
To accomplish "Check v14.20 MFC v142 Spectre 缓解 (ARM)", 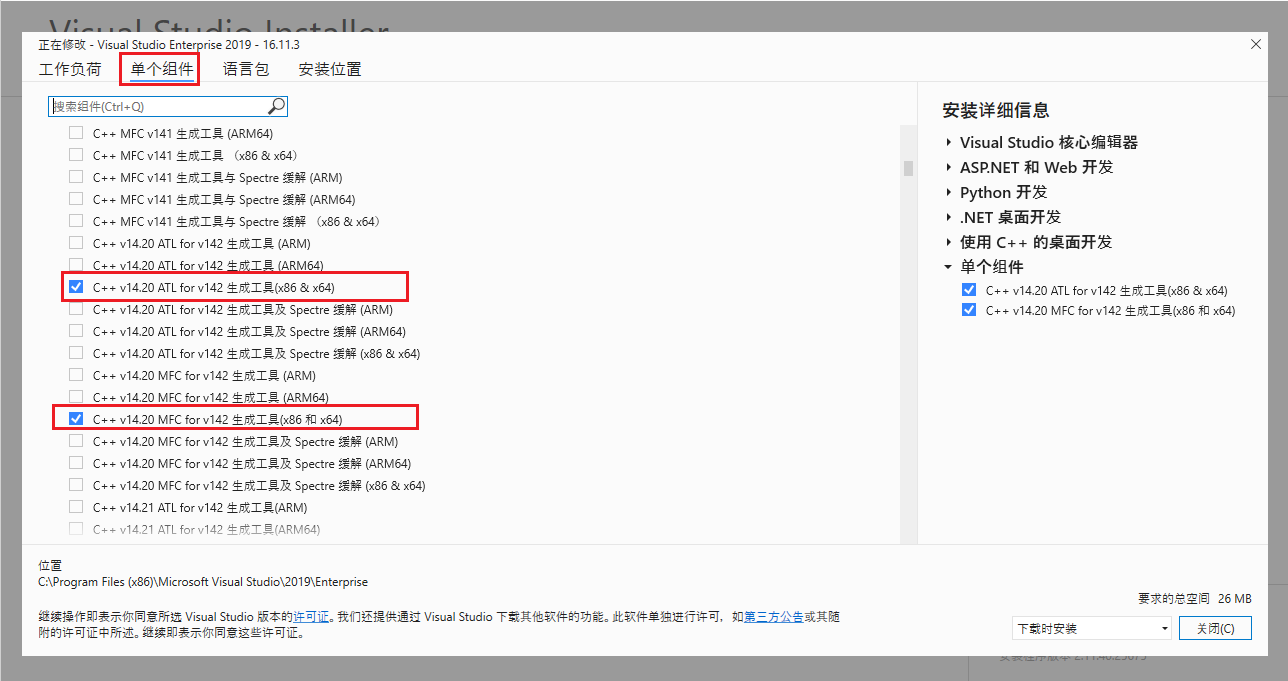I will click(76, 441).
